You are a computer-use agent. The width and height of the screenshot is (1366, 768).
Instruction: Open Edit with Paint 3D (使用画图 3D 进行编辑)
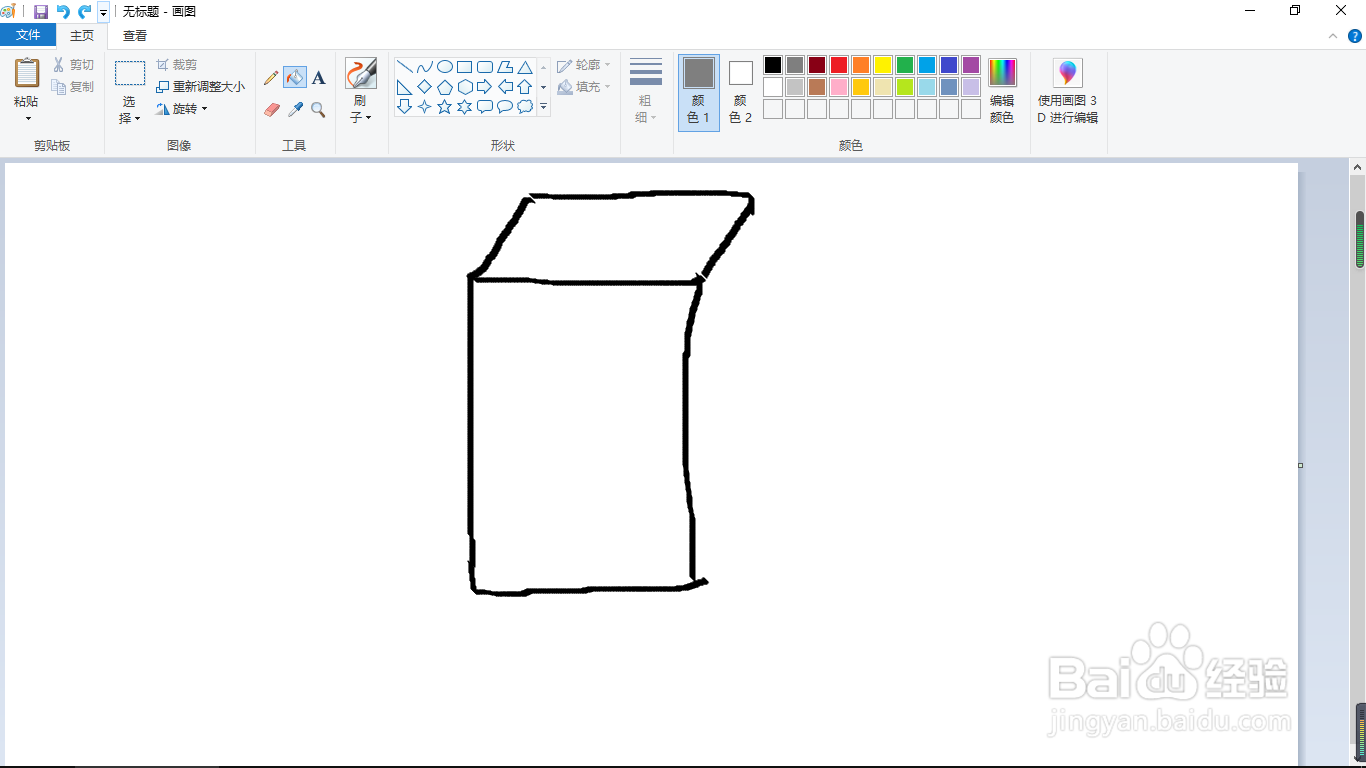[x=1068, y=91]
